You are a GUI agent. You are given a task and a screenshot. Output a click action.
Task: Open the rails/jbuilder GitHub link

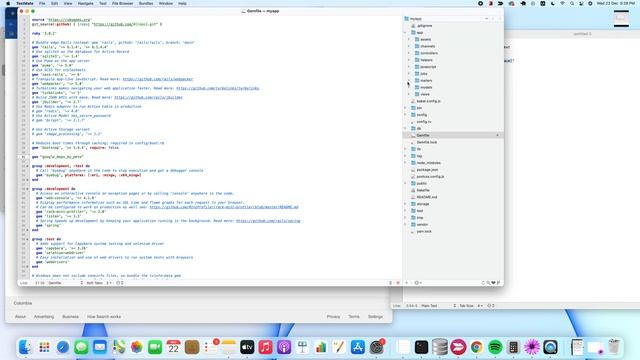148,98
